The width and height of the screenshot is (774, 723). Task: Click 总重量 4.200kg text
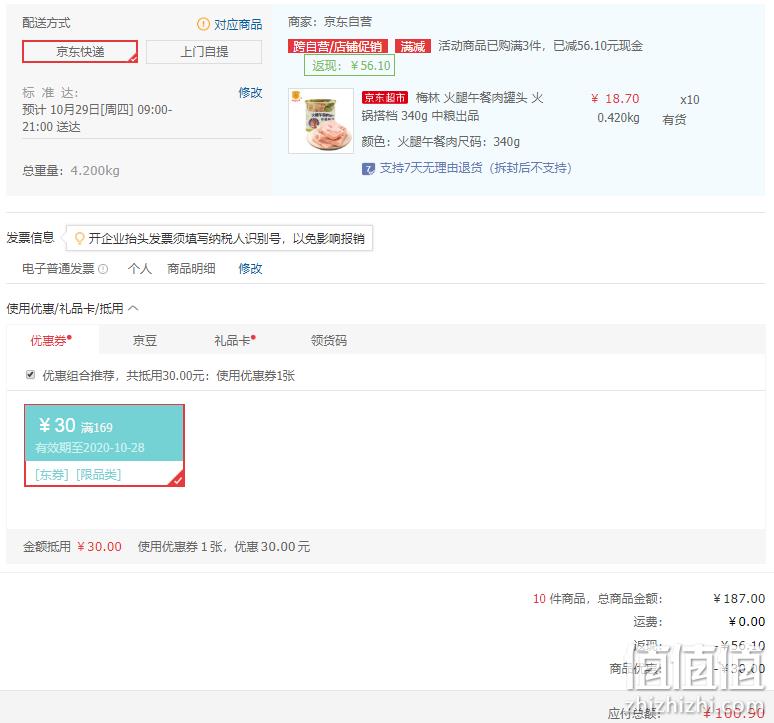click(x=71, y=171)
